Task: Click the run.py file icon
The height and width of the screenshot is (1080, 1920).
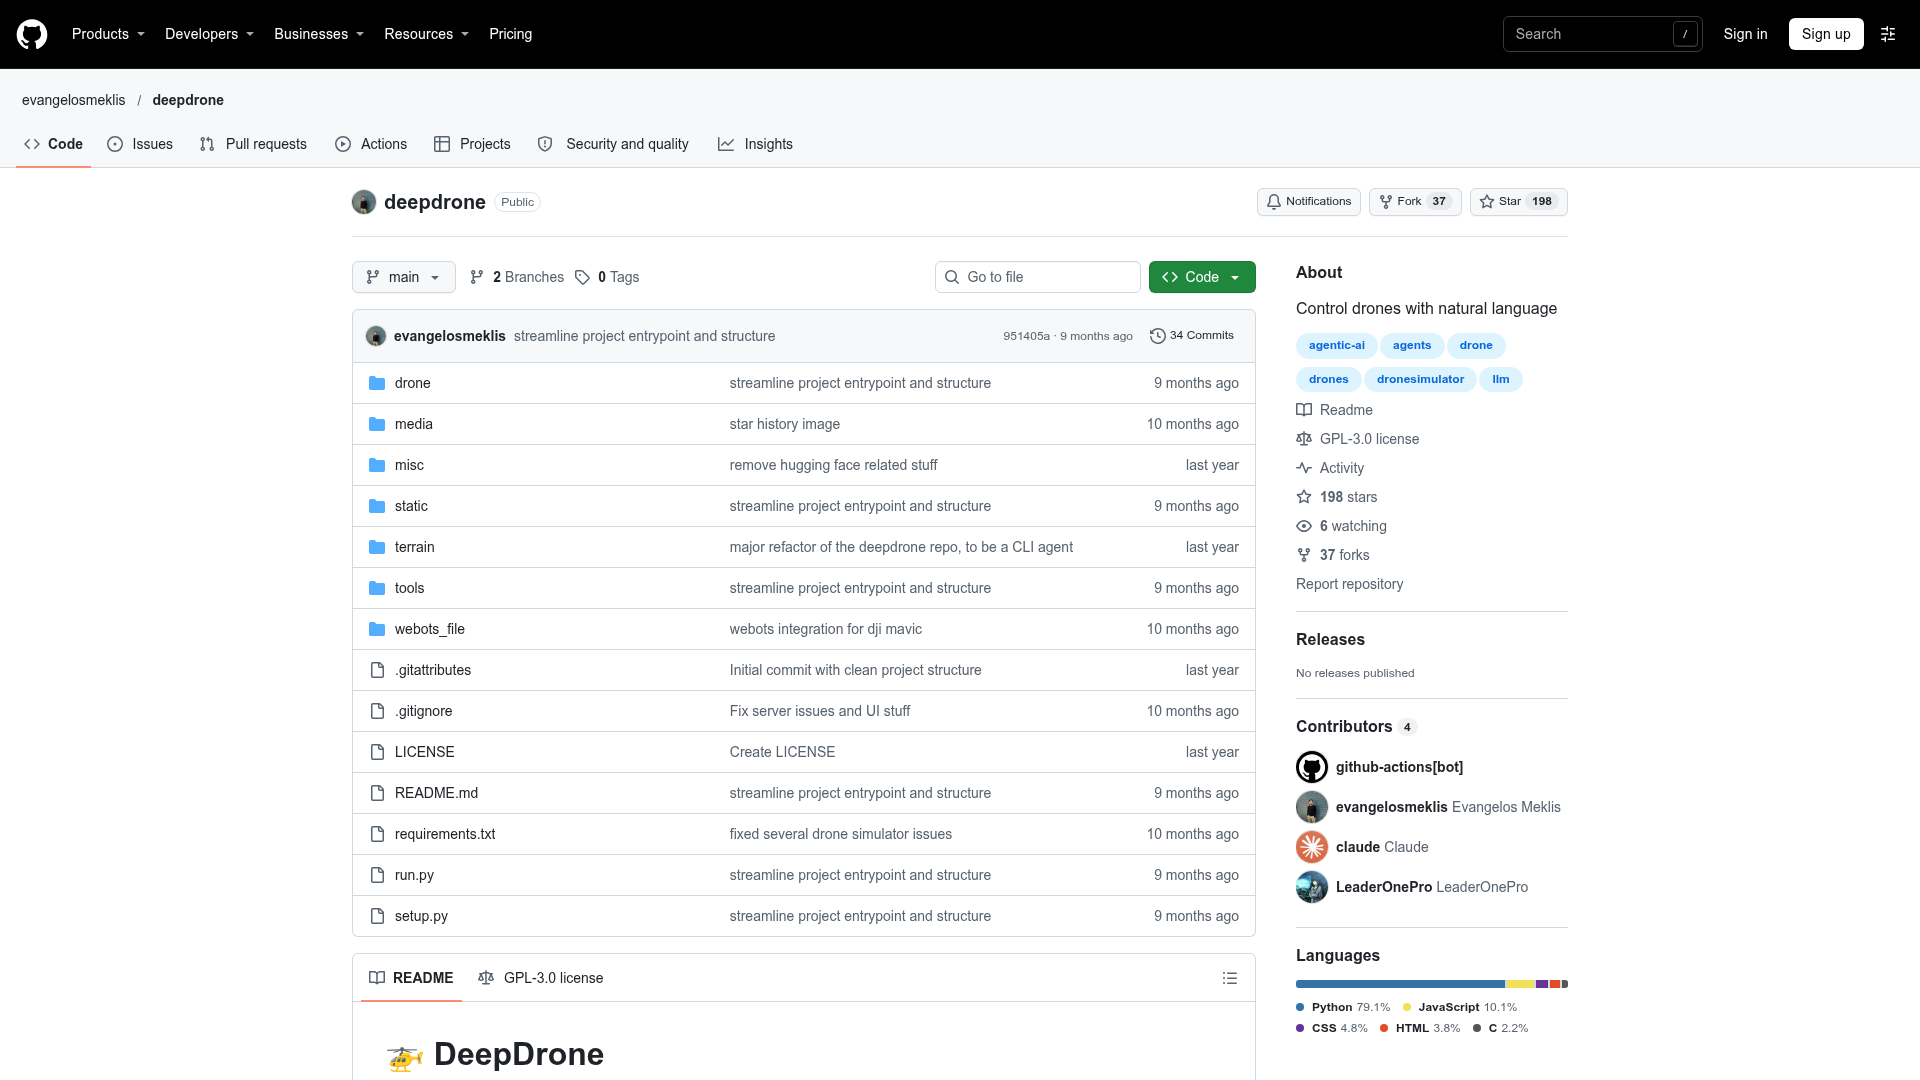Action: (377, 875)
